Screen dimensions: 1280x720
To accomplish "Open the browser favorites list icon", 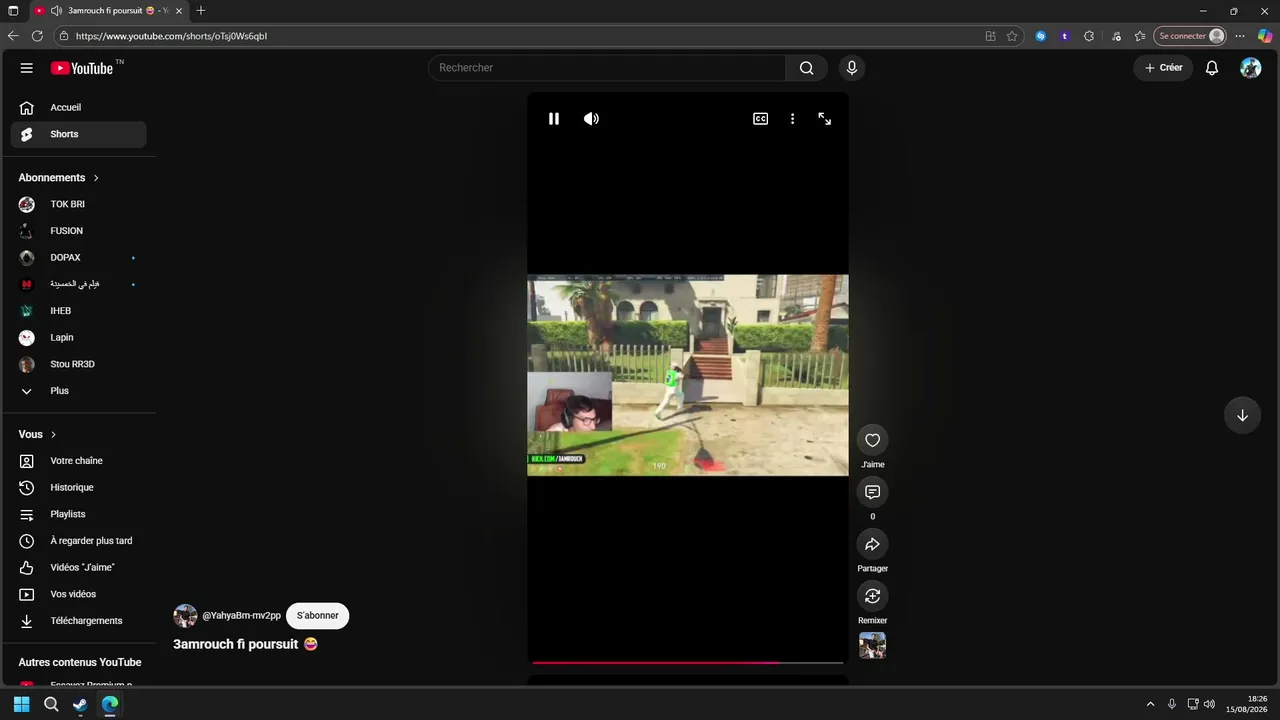I will click(x=1140, y=36).
